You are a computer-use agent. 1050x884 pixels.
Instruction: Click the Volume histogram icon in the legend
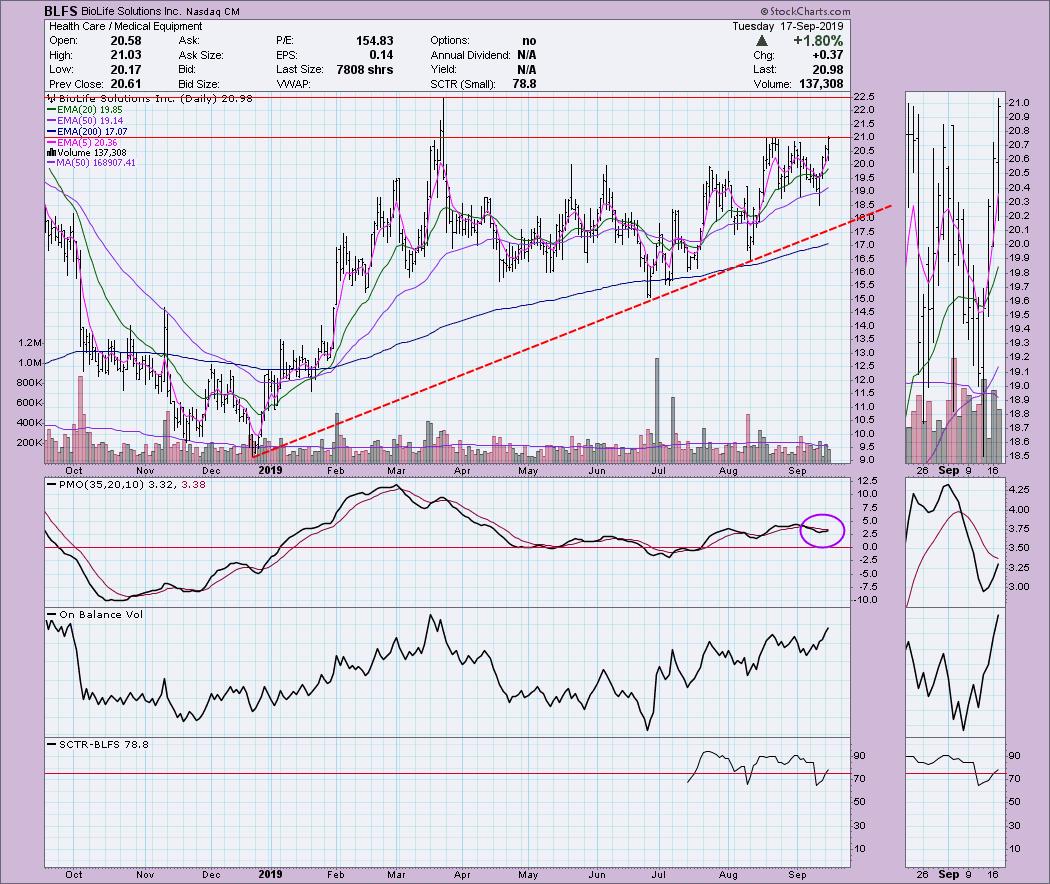coord(50,151)
